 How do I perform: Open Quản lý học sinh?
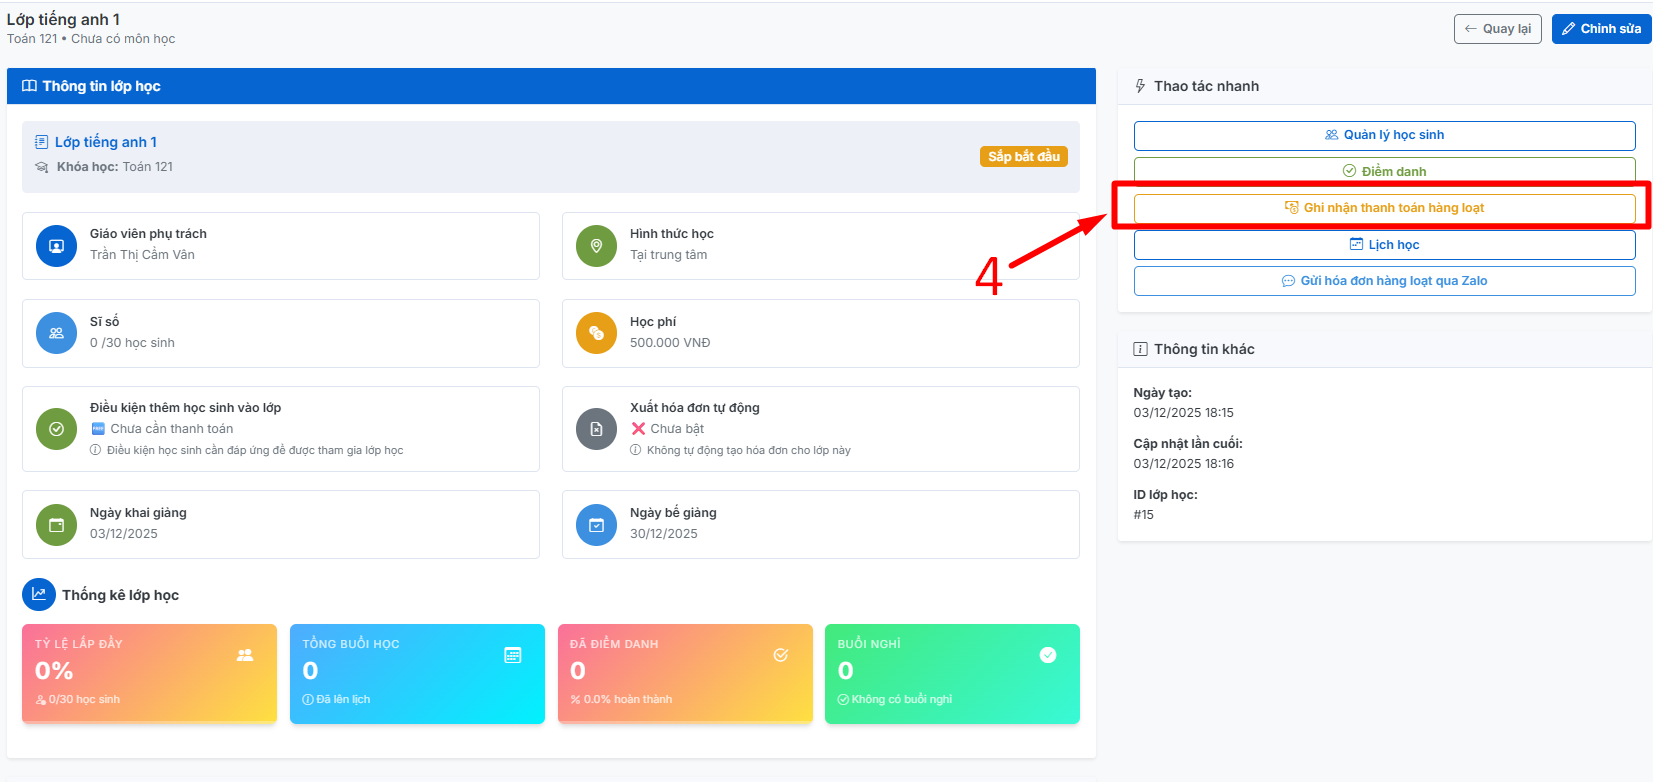[x=1384, y=135]
